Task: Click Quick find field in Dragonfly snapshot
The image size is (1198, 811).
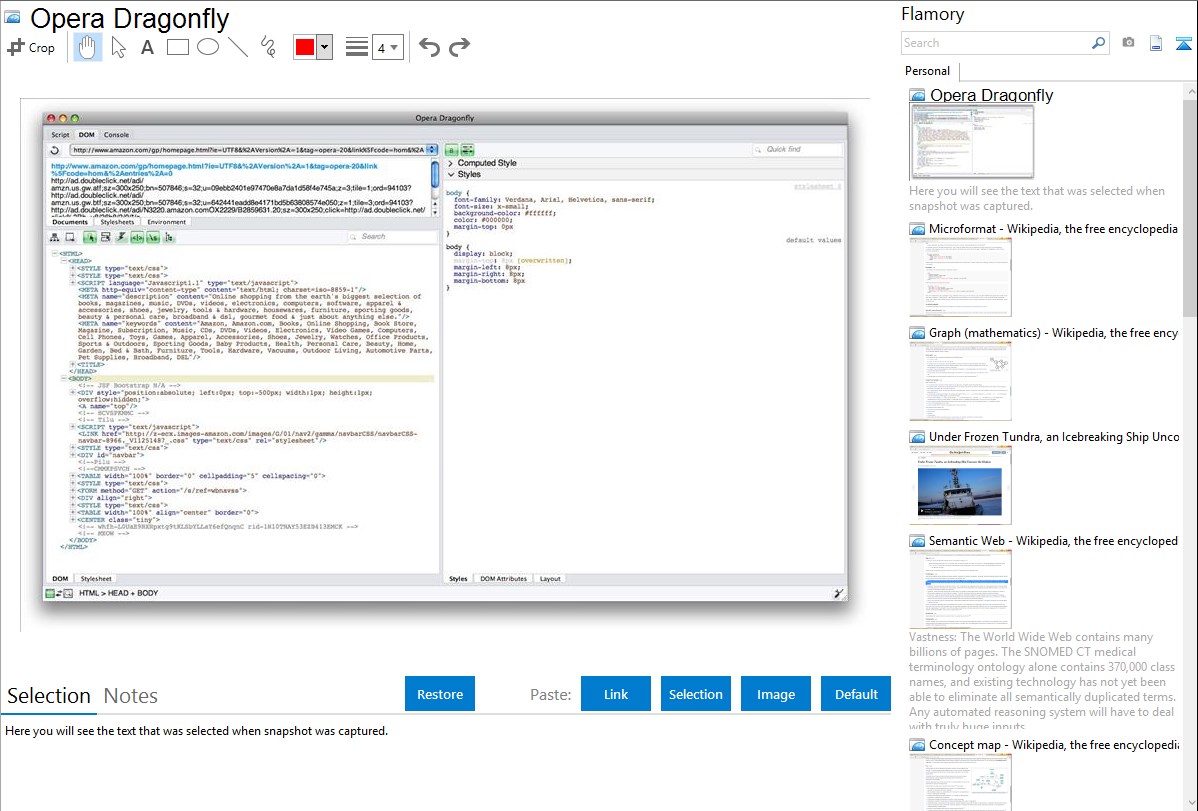Action: pos(797,149)
